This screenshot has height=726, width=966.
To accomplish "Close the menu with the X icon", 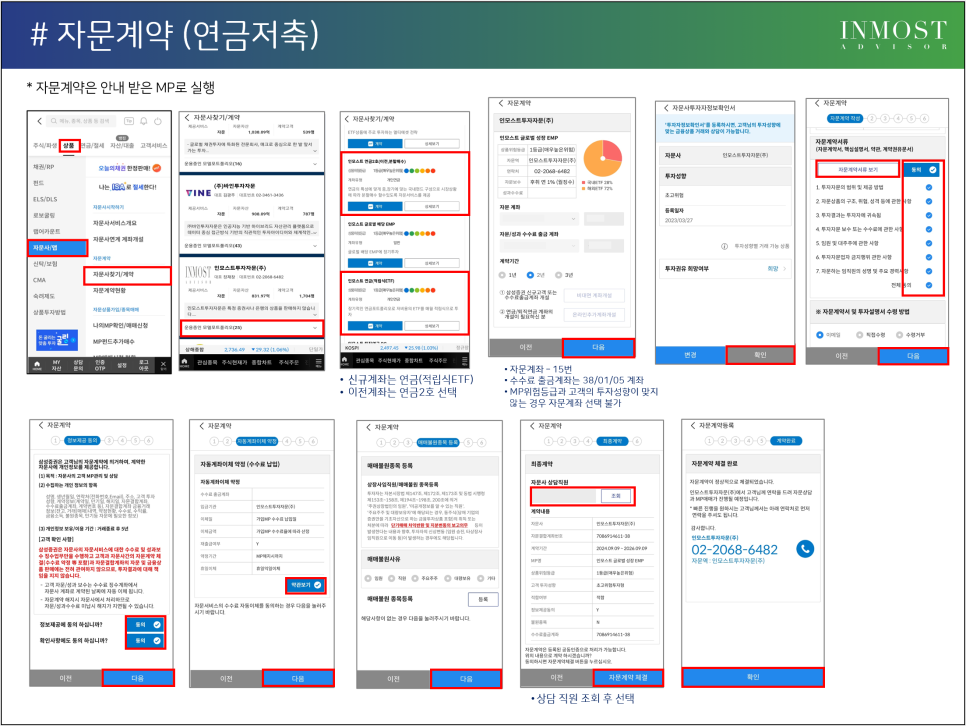I will coord(163,365).
